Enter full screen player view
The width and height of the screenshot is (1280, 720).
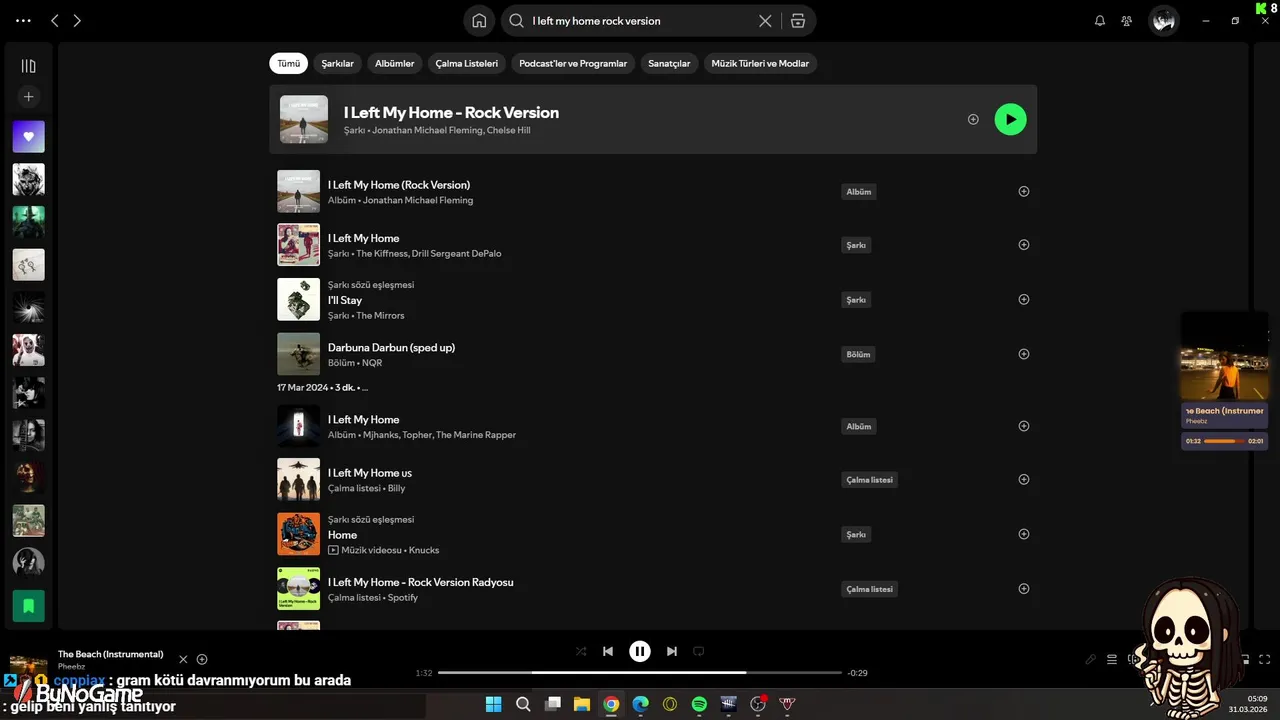[1265, 659]
